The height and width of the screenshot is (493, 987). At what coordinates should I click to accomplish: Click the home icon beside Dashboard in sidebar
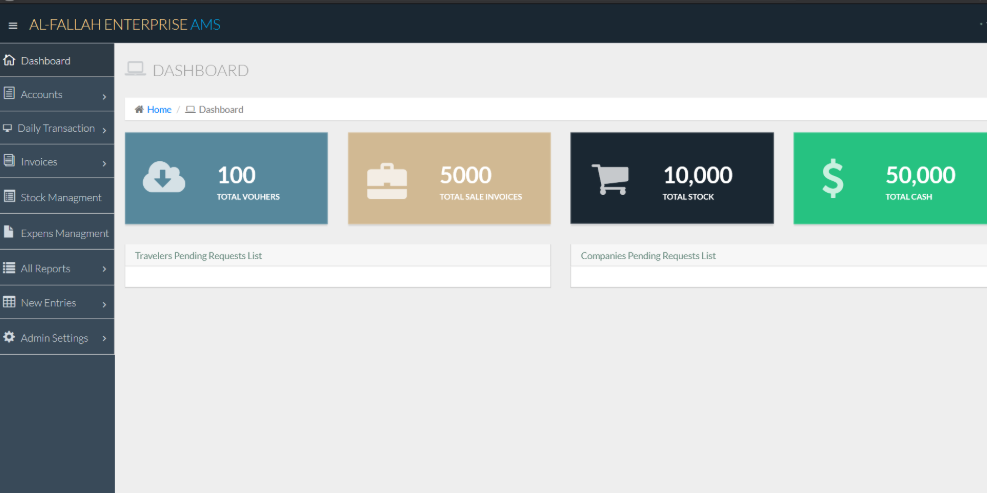[x=10, y=60]
